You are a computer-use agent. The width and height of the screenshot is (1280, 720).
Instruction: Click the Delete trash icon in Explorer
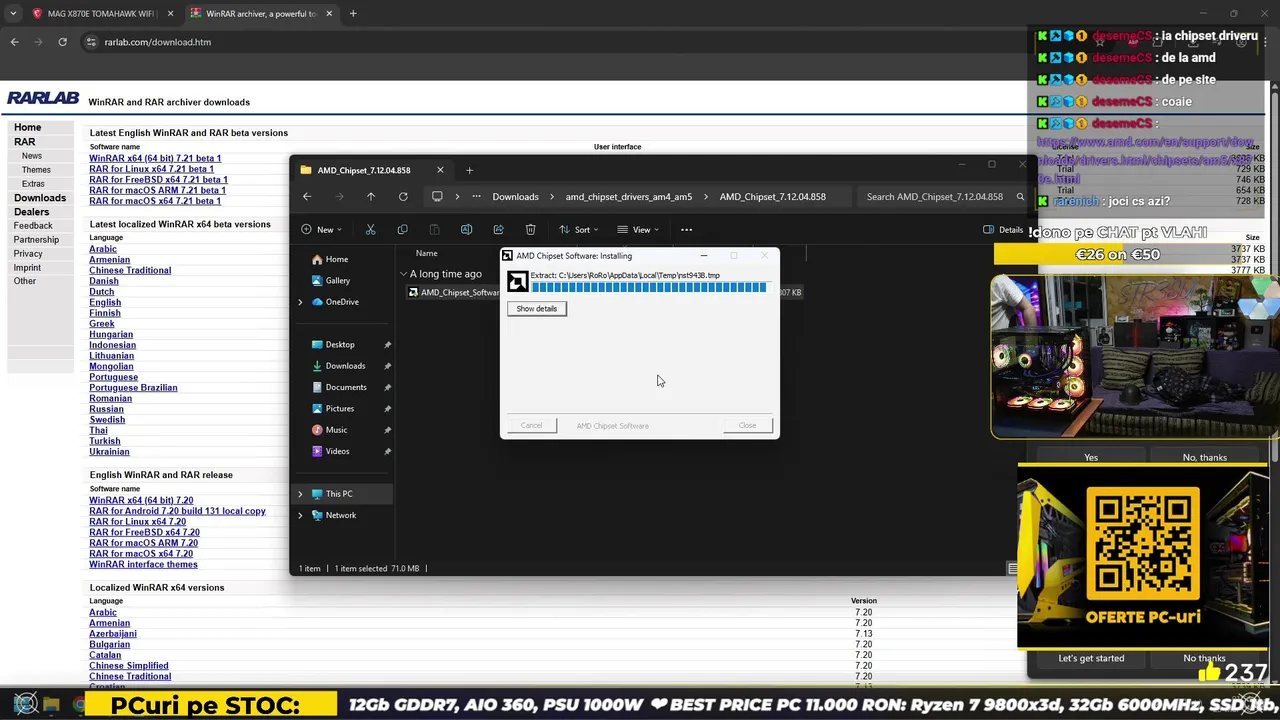tap(530, 229)
